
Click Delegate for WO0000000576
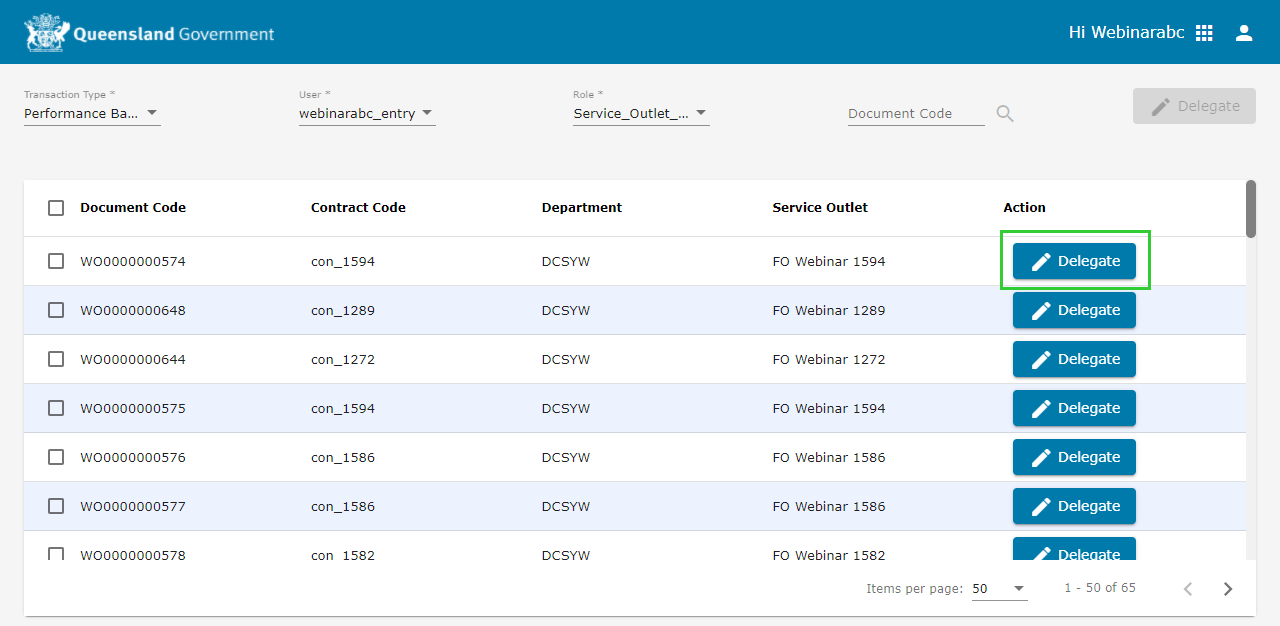click(x=1074, y=457)
